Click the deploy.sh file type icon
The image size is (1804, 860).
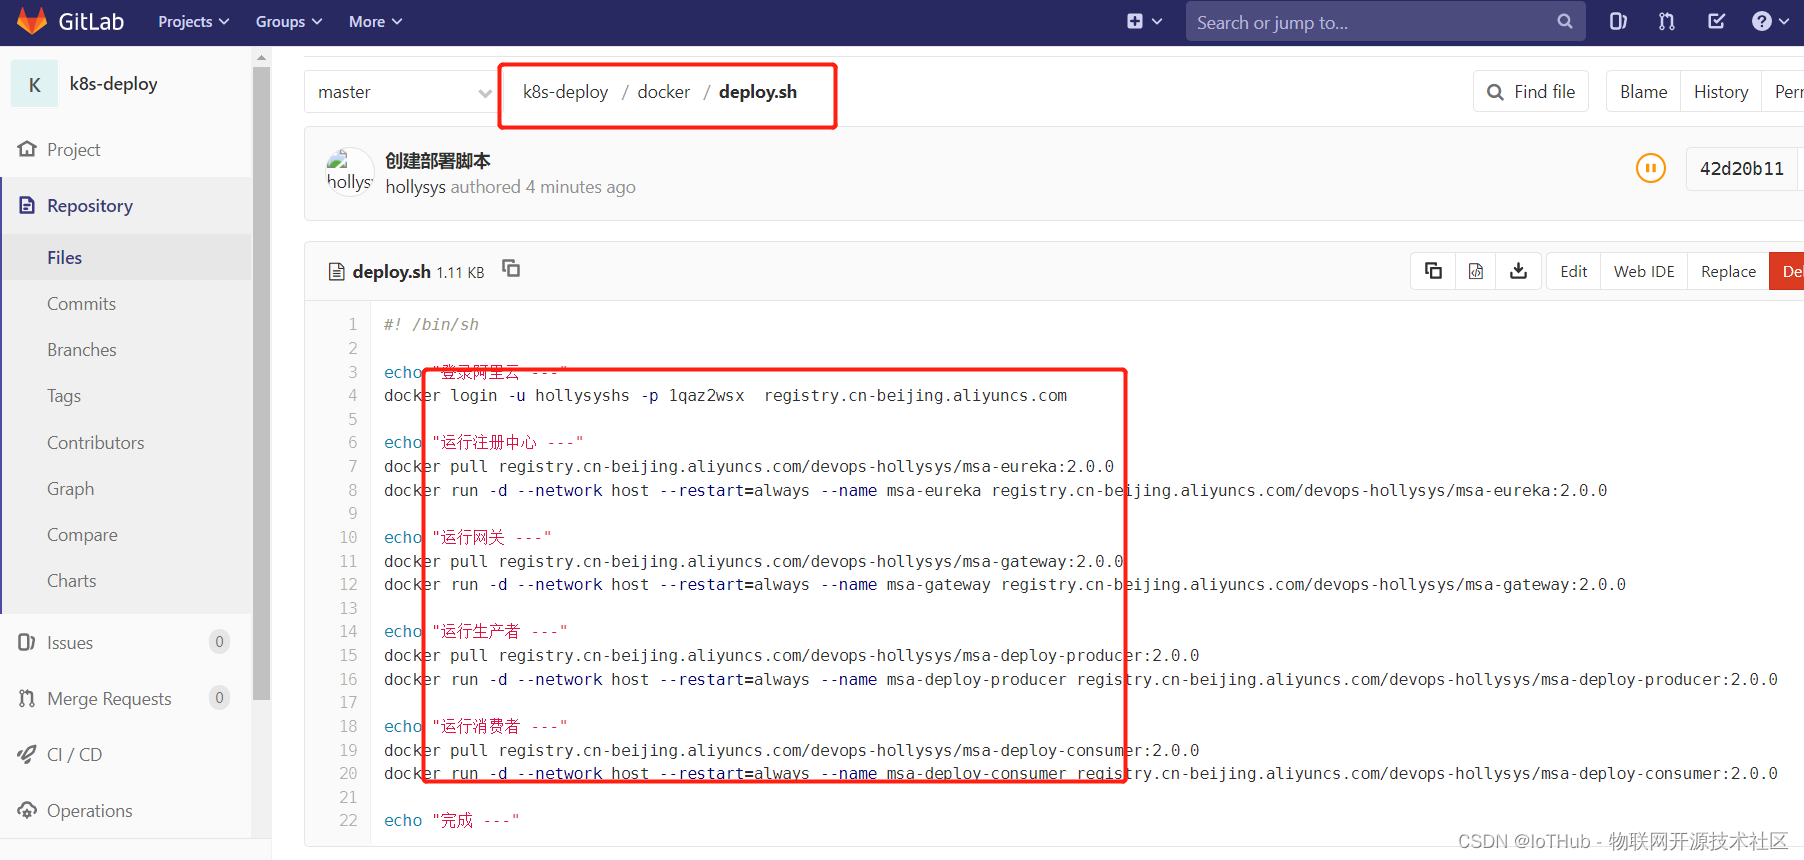point(337,272)
